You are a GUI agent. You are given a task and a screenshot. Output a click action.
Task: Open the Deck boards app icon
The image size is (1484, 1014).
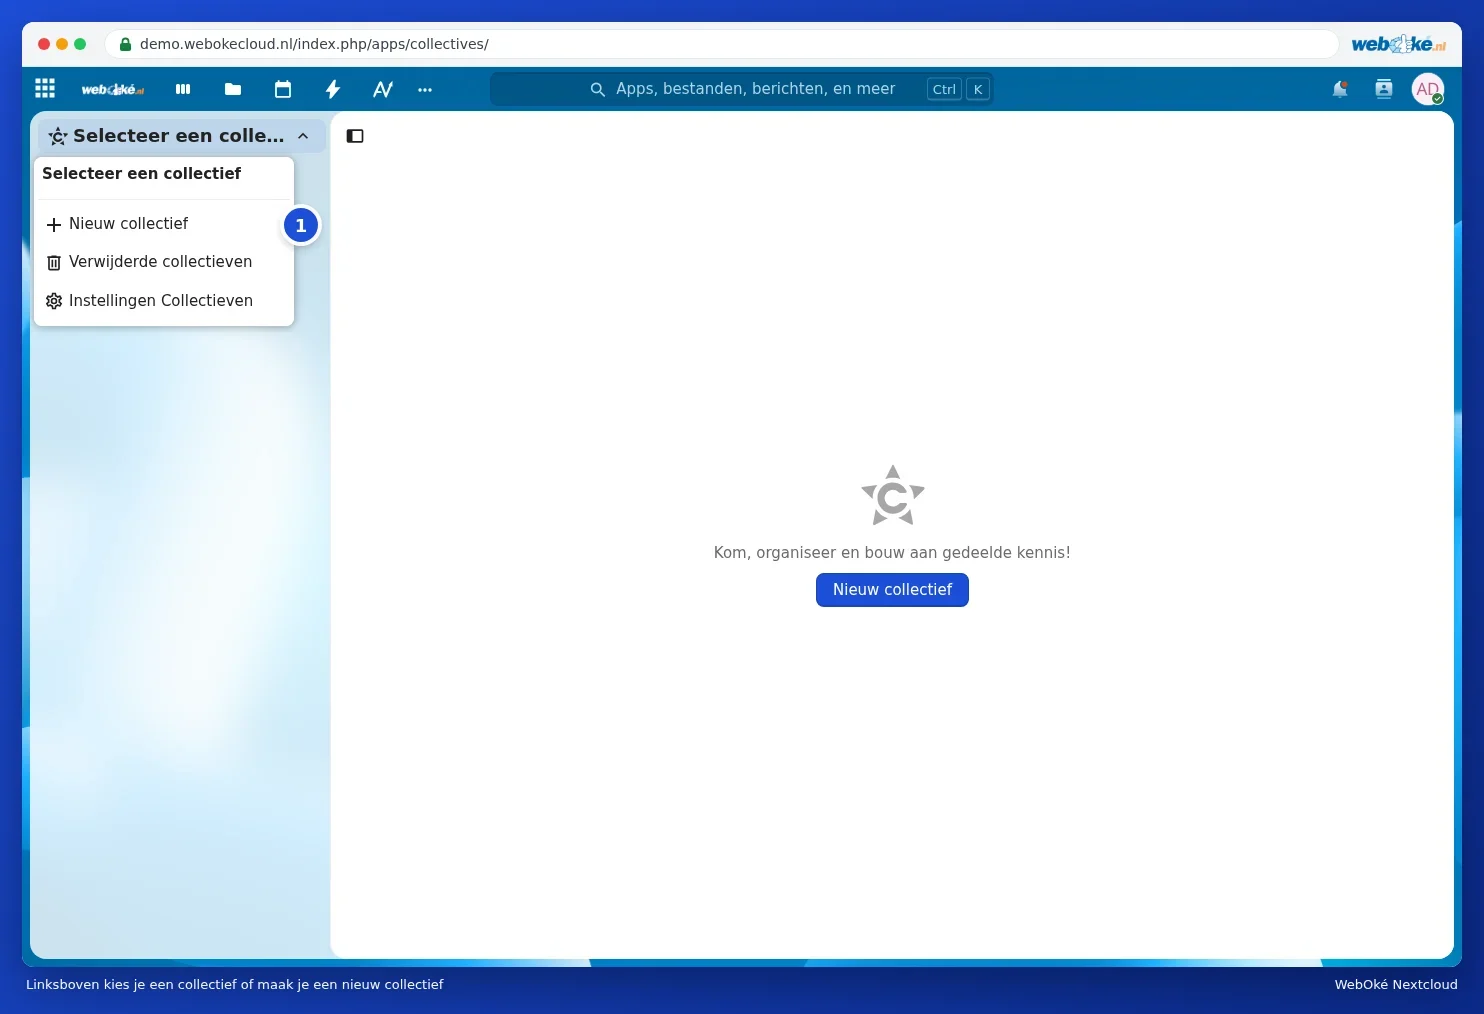(183, 89)
